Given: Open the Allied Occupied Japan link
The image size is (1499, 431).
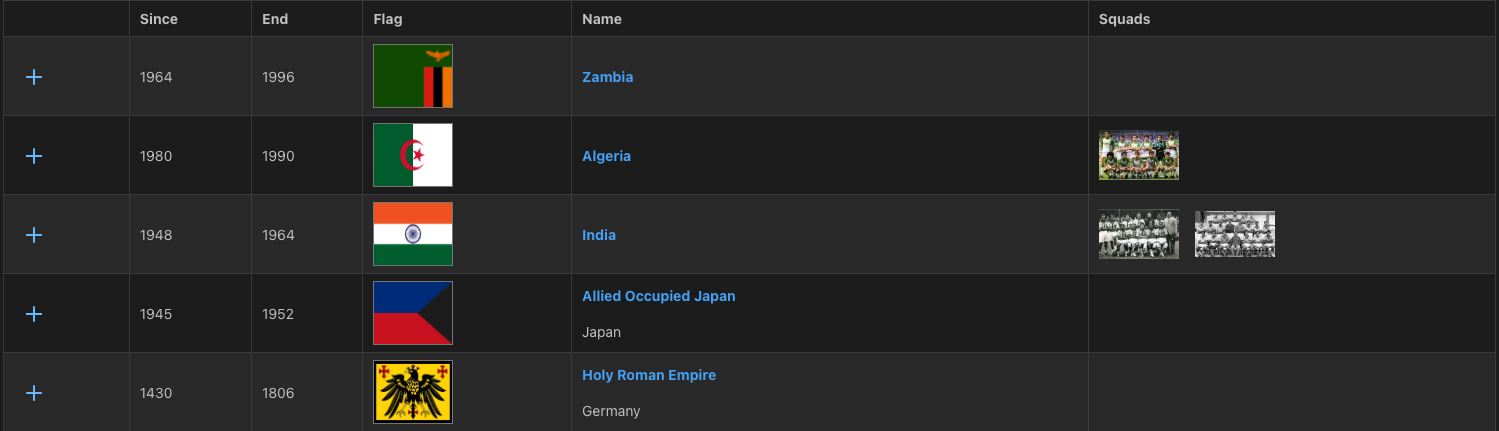Looking at the screenshot, I should (659, 296).
